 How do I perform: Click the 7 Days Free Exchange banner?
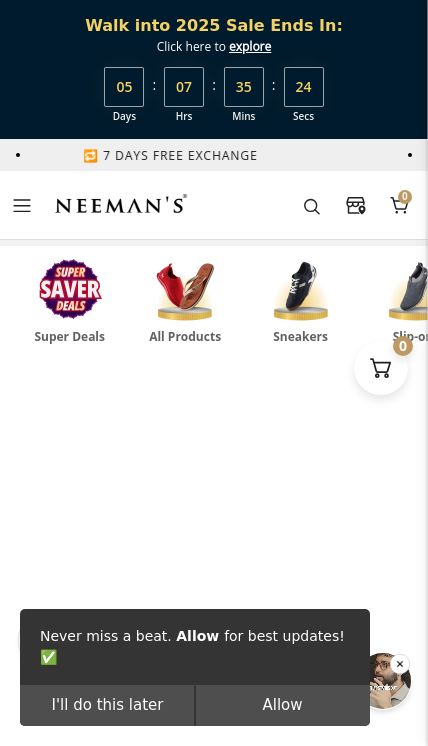point(170,156)
